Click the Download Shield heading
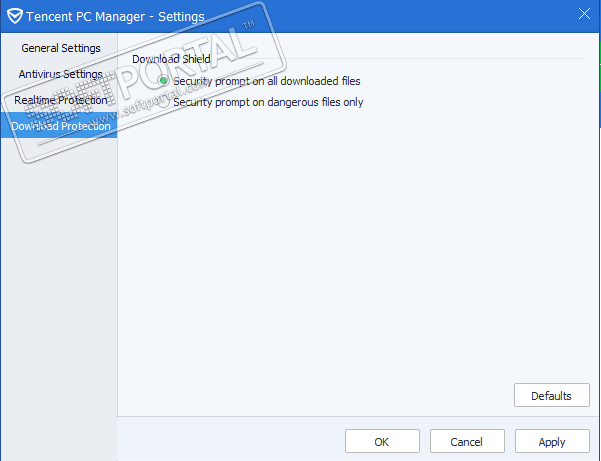The image size is (601, 461). (171, 59)
